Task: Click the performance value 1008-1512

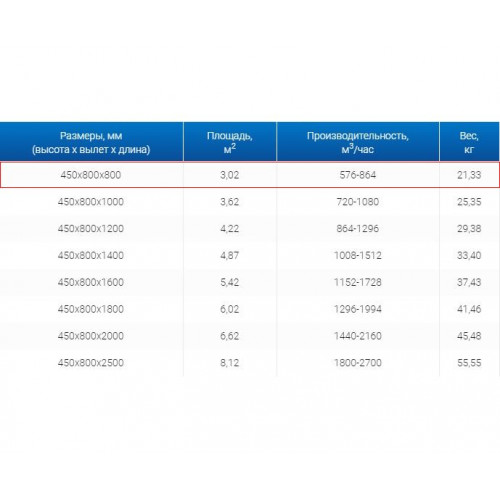Action: click(358, 255)
